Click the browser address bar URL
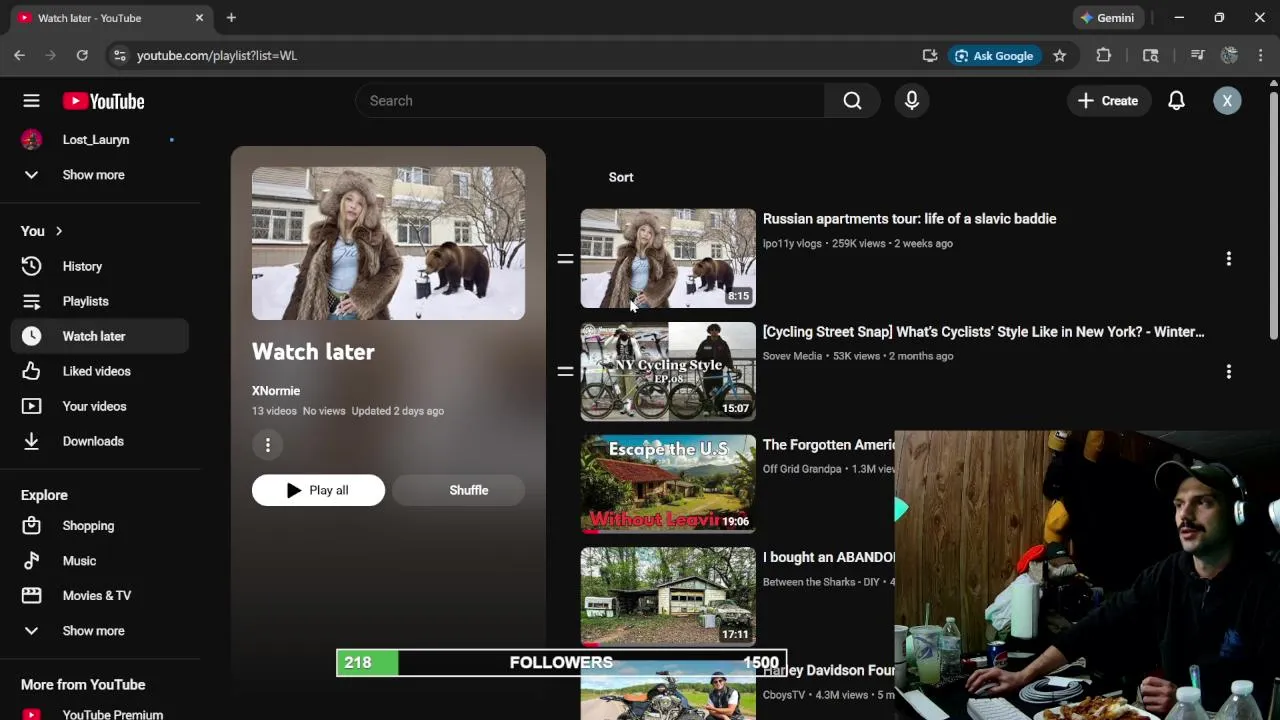 pos(217,56)
